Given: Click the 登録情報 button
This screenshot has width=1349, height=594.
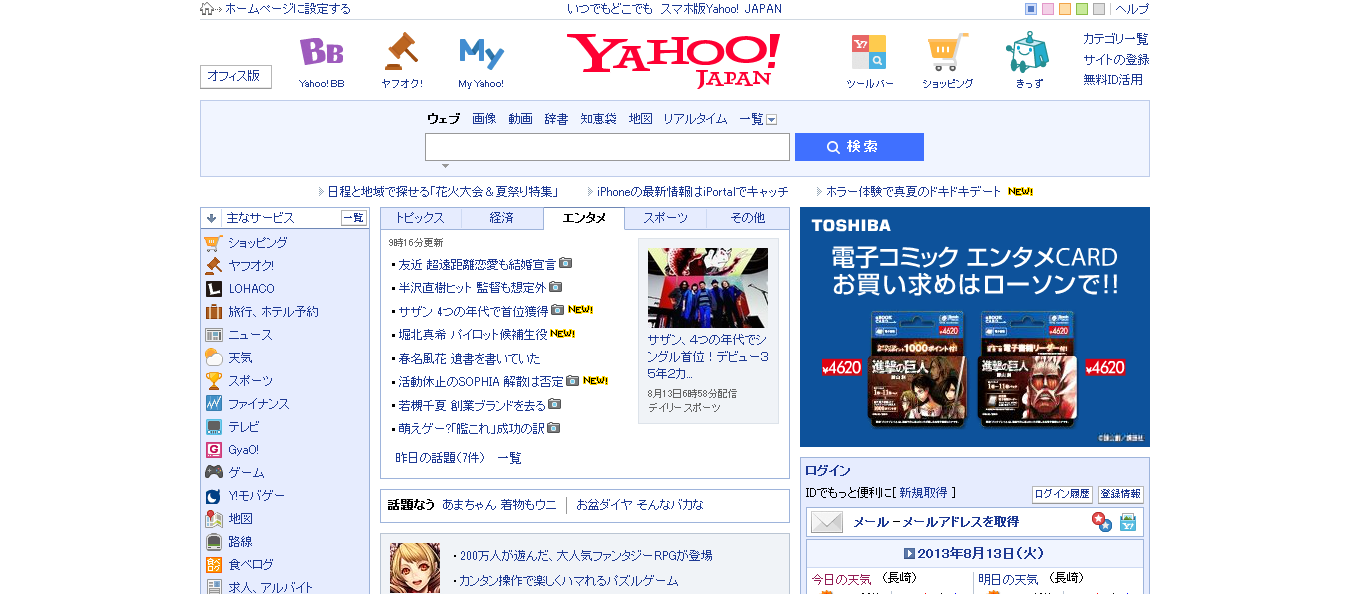Looking at the screenshot, I should coord(1121,494).
